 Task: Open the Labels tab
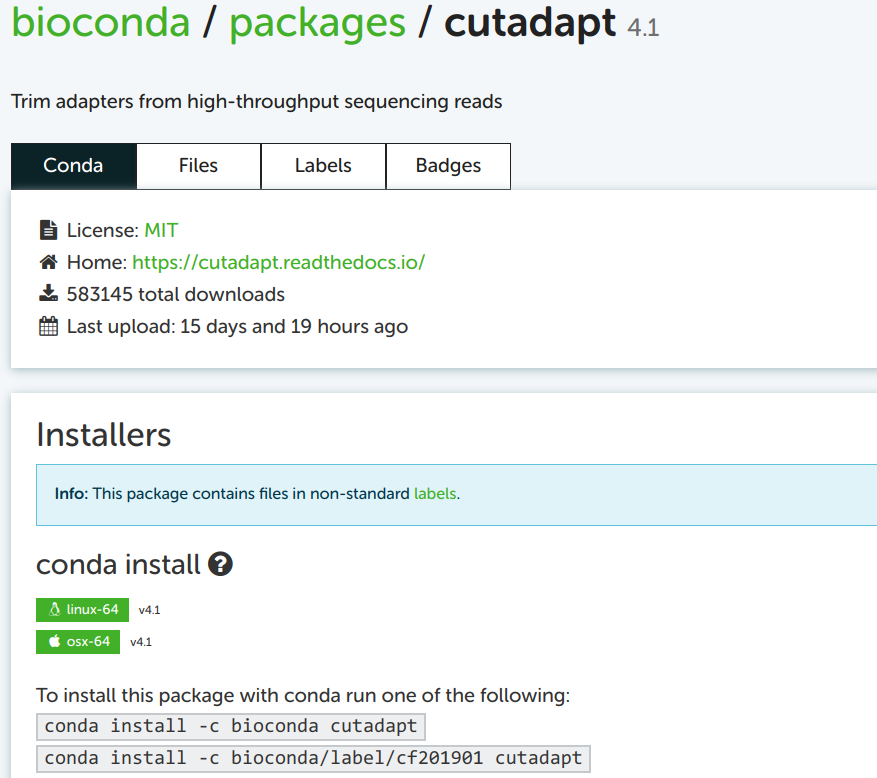click(x=323, y=166)
